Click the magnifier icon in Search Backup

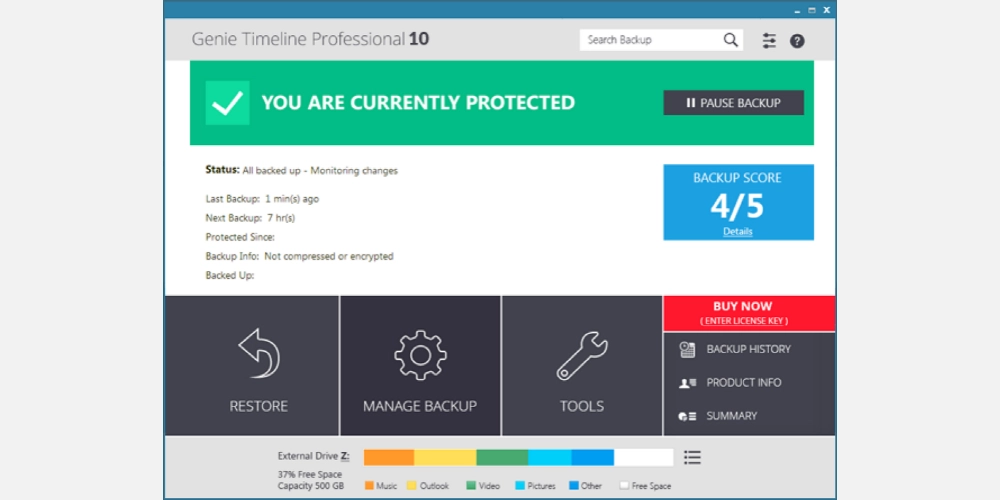731,40
